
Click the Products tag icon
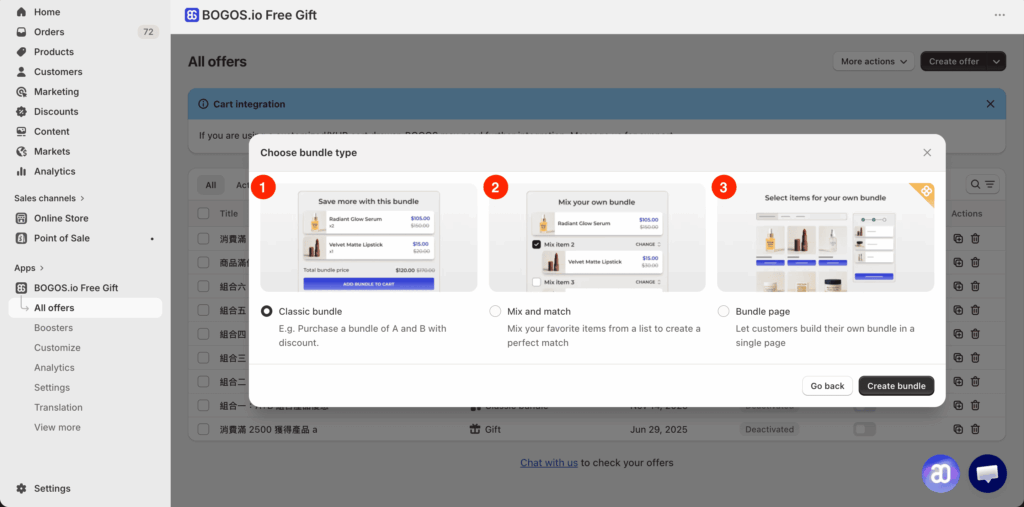(22, 52)
